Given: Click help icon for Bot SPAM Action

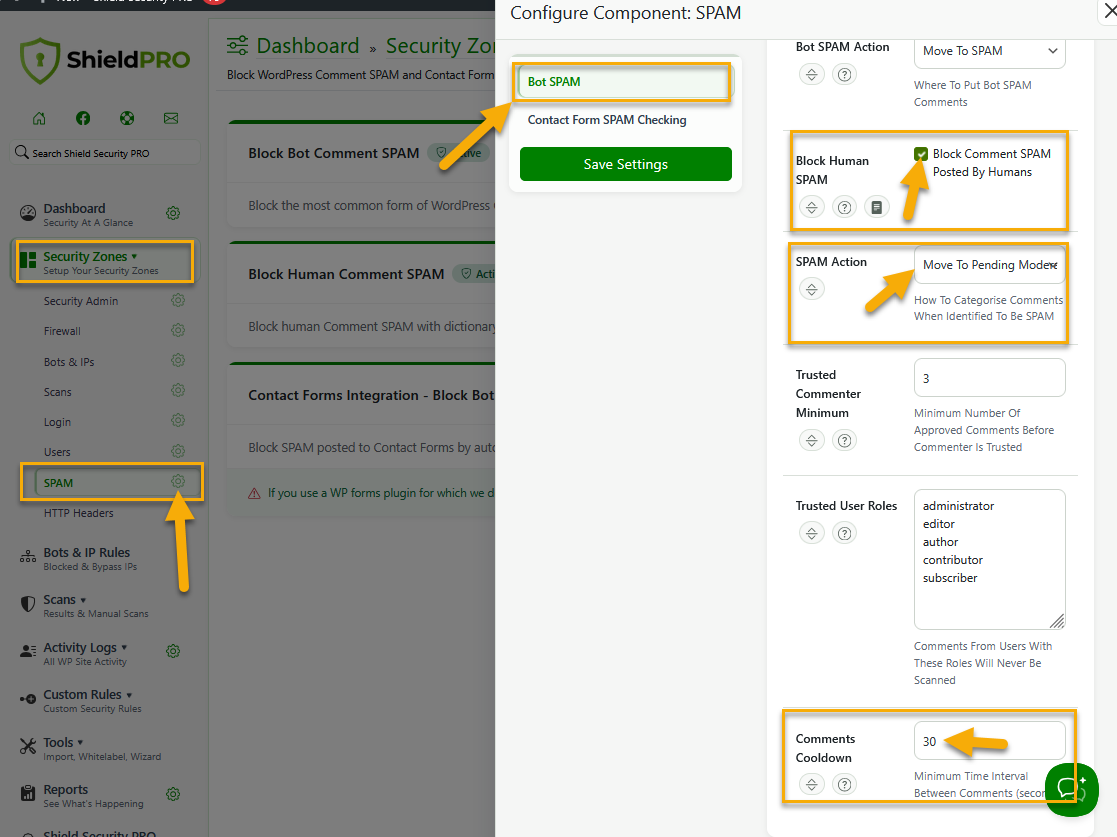Looking at the screenshot, I should tap(844, 74).
